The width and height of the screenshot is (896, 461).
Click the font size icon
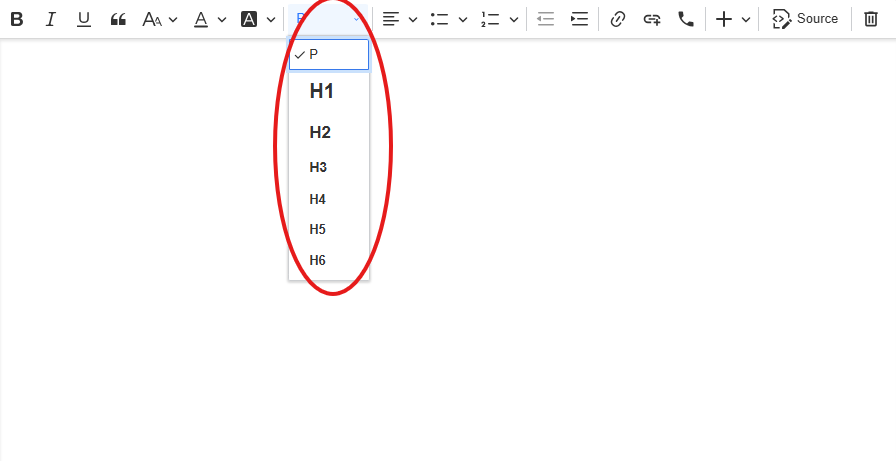(x=152, y=19)
